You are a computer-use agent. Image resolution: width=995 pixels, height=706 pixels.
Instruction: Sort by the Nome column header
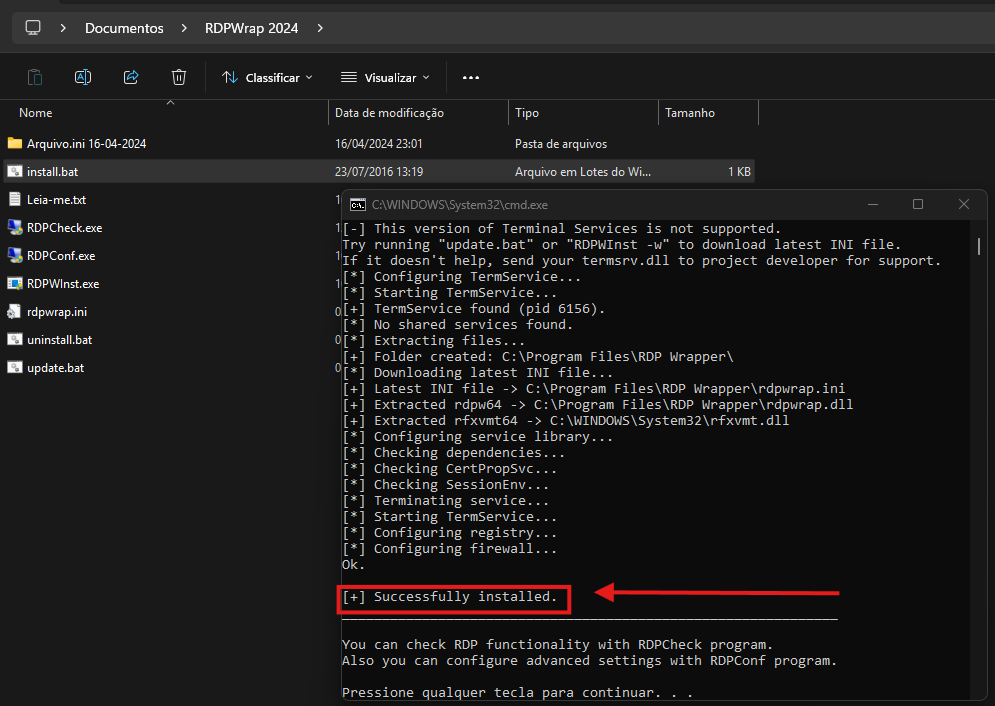[x=36, y=113]
